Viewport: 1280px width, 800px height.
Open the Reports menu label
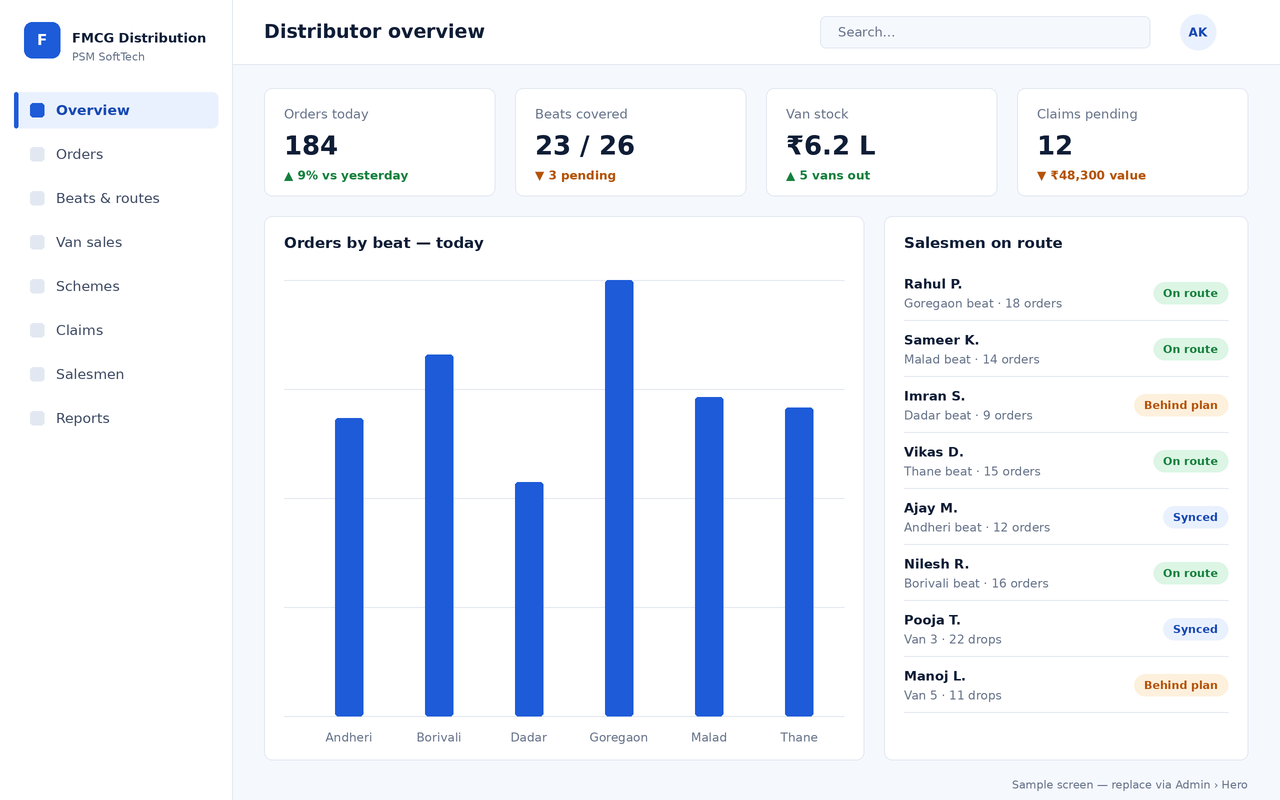tap(83, 418)
